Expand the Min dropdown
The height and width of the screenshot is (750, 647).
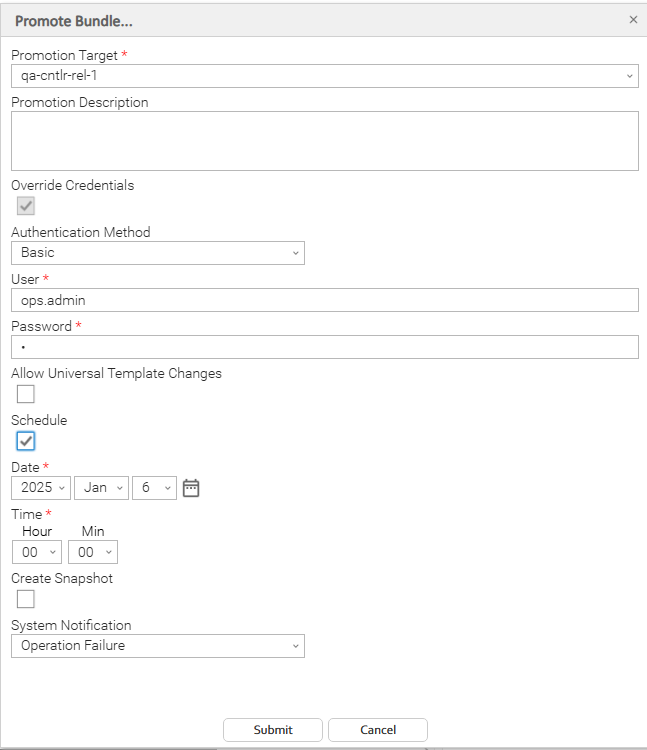click(93, 552)
